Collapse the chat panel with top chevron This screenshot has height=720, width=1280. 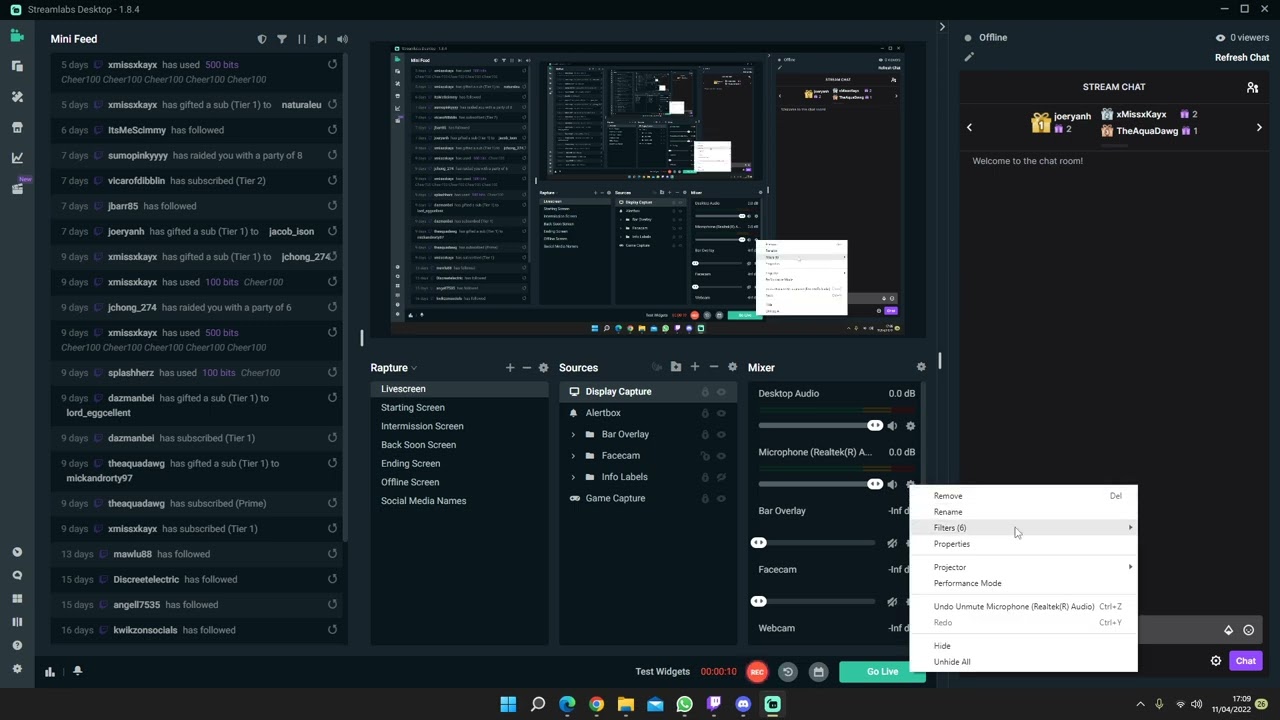point(942,27)
